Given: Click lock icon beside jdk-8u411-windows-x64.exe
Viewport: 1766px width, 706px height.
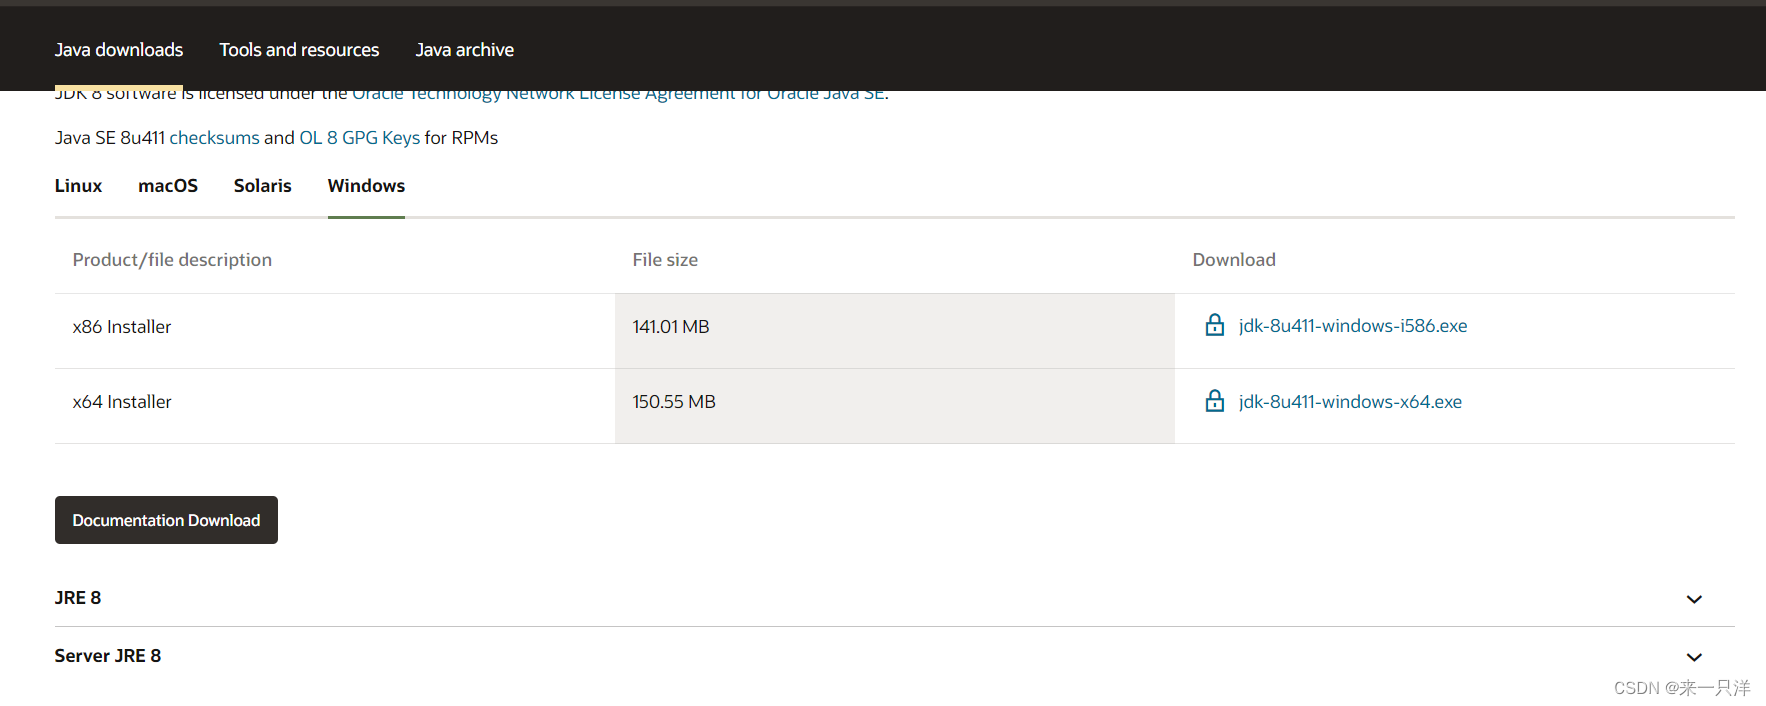Looking at the screenshot, I should click(x=1214, y=401).
